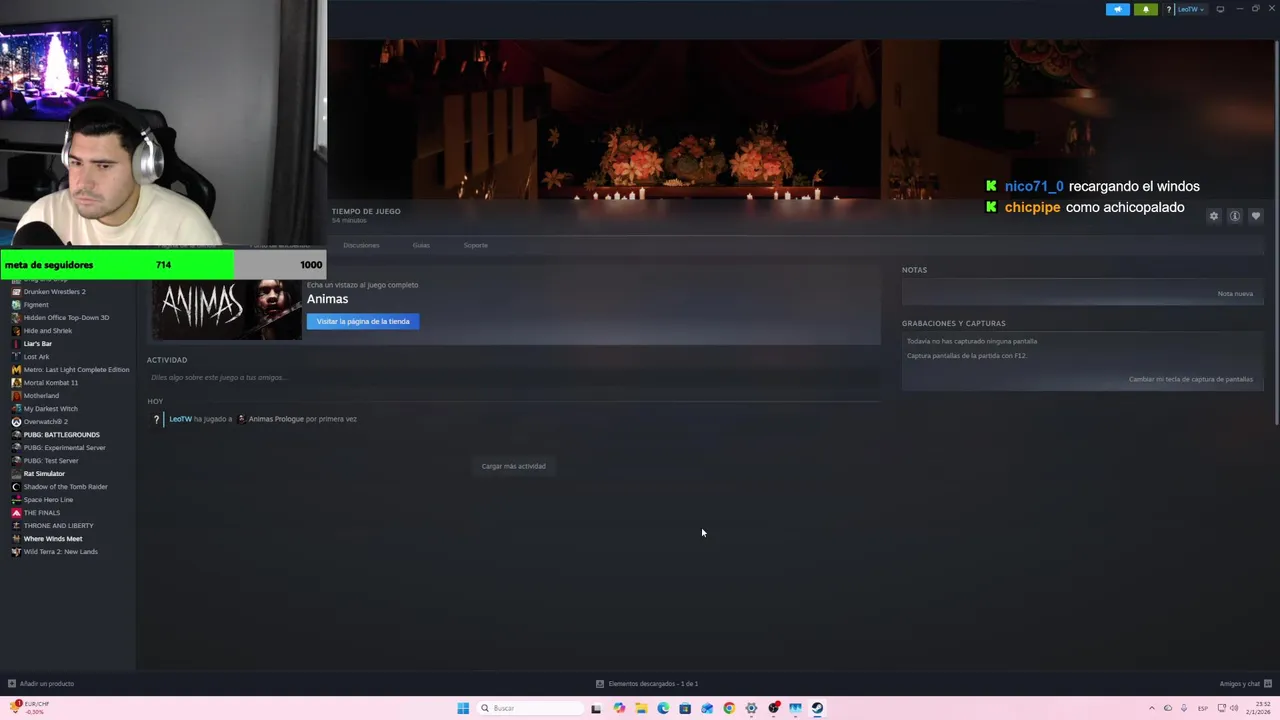1280x720 pixels.
Task: Click the activity comment input field
Action: point(513,378)
